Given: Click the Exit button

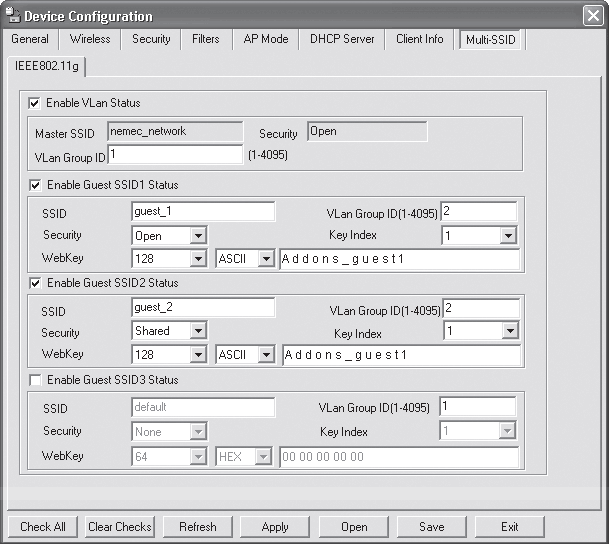Looking at the screenshot, I should (x=510, y=527).
